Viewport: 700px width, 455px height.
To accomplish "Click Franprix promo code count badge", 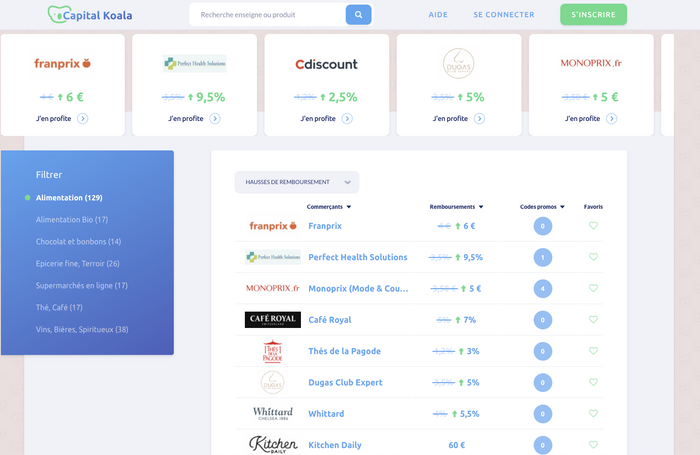I will (543, 226).
